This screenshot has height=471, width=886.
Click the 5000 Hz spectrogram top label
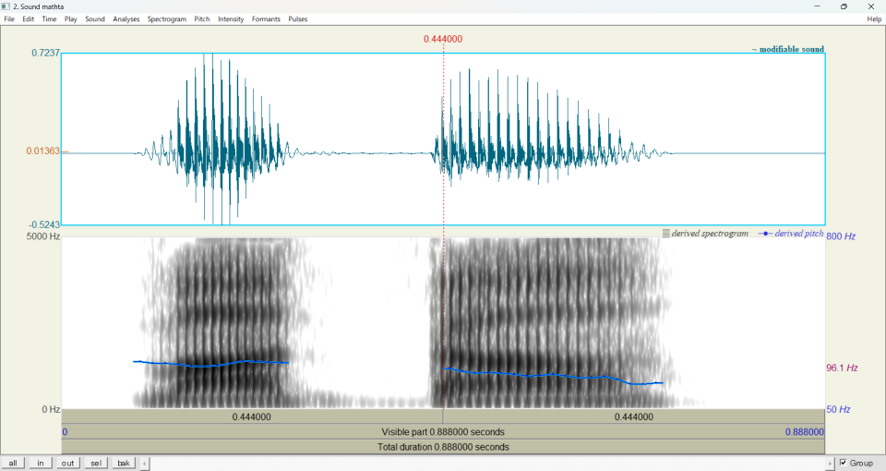(43, 236)
